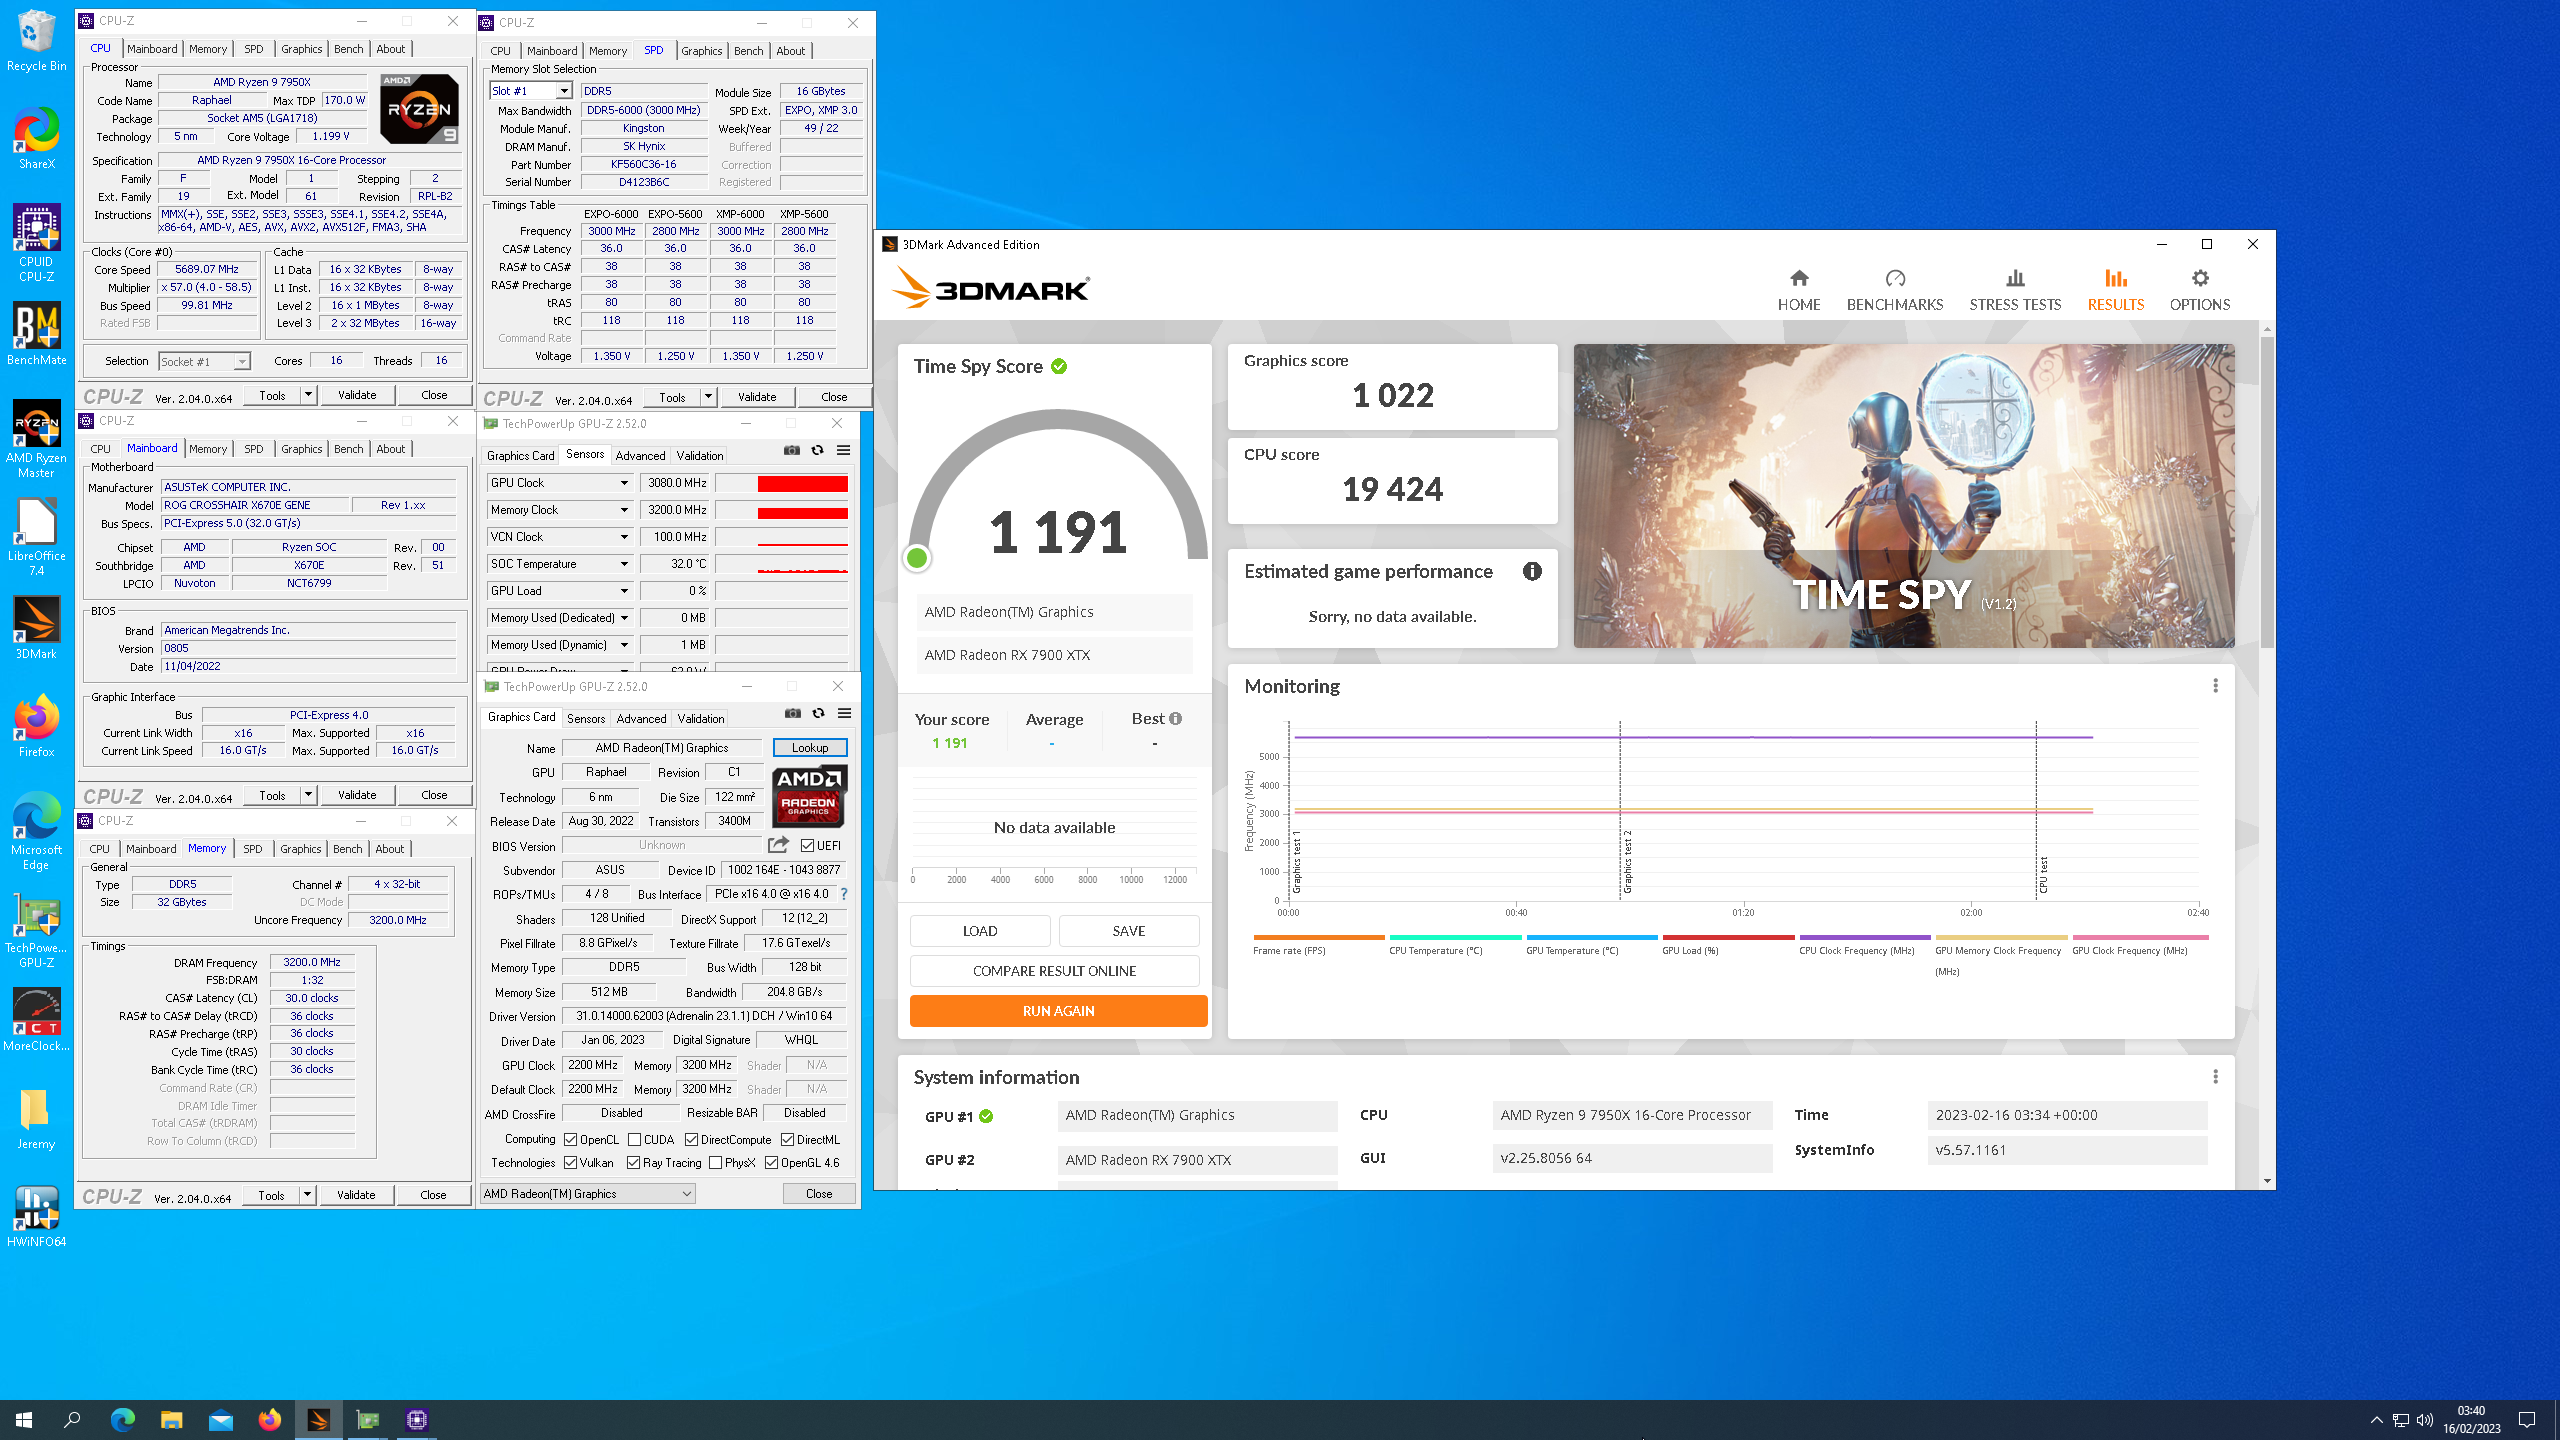
Task: Click the GPU Load (%) legend color bar
Action: pyautogui.click(x=1727, y=937)
